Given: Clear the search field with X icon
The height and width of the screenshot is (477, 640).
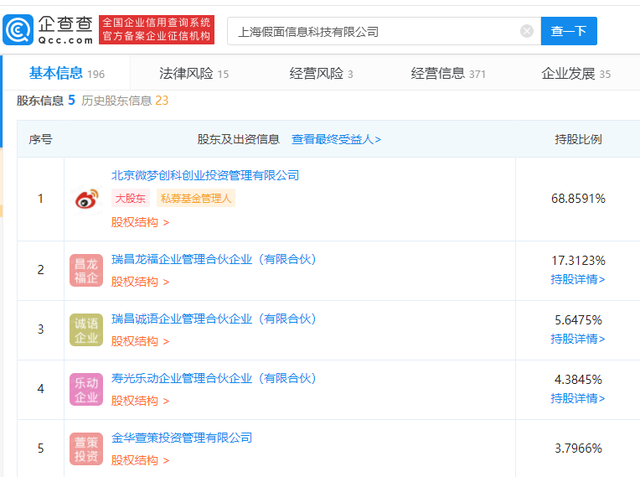Looking at the screenshot, I should coord(527,31).
